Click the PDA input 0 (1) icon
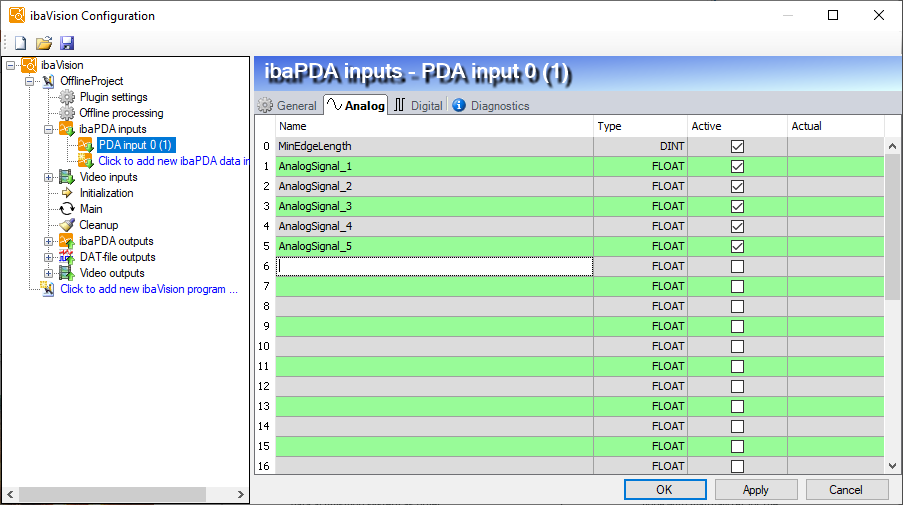903x505 pixels. click(86, 145)
